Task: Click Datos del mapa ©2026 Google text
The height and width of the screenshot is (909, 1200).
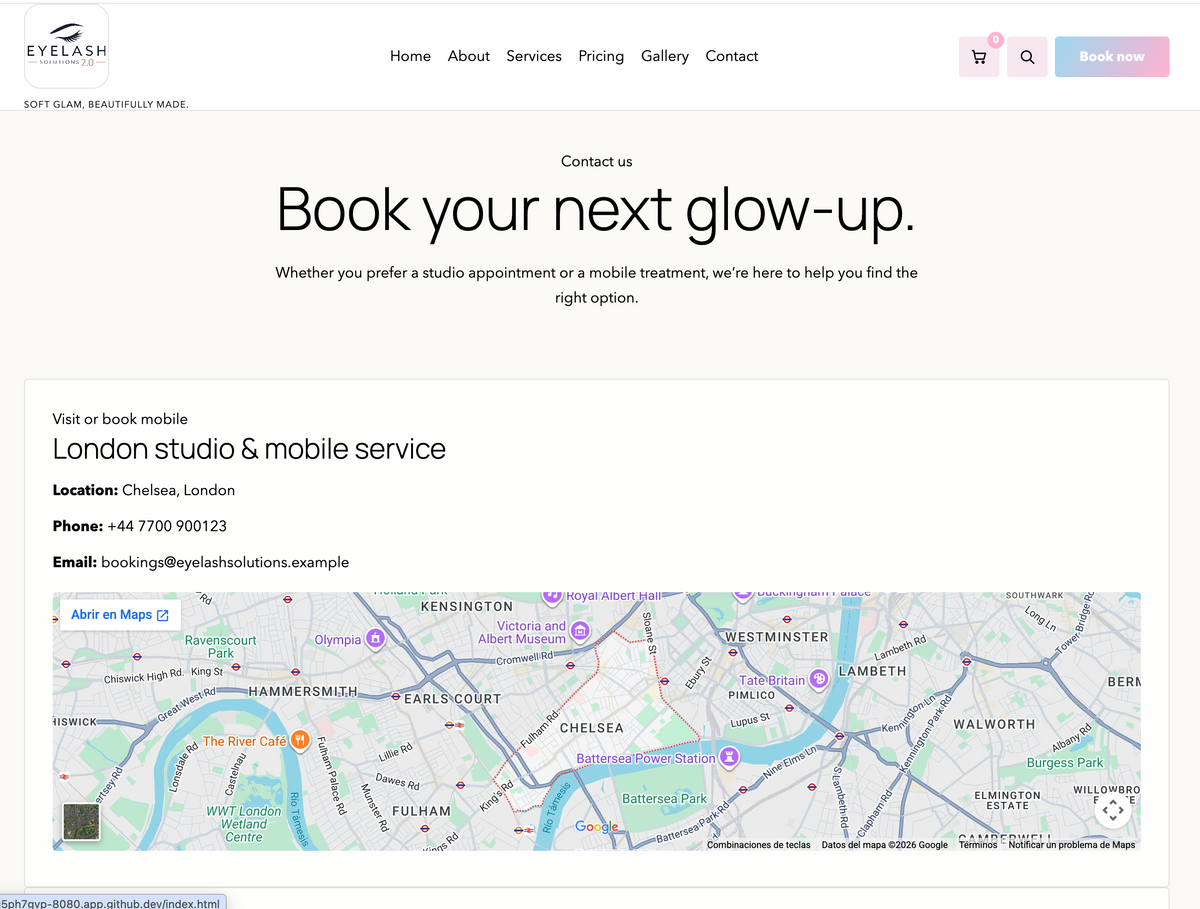Action: click(884, 845)
